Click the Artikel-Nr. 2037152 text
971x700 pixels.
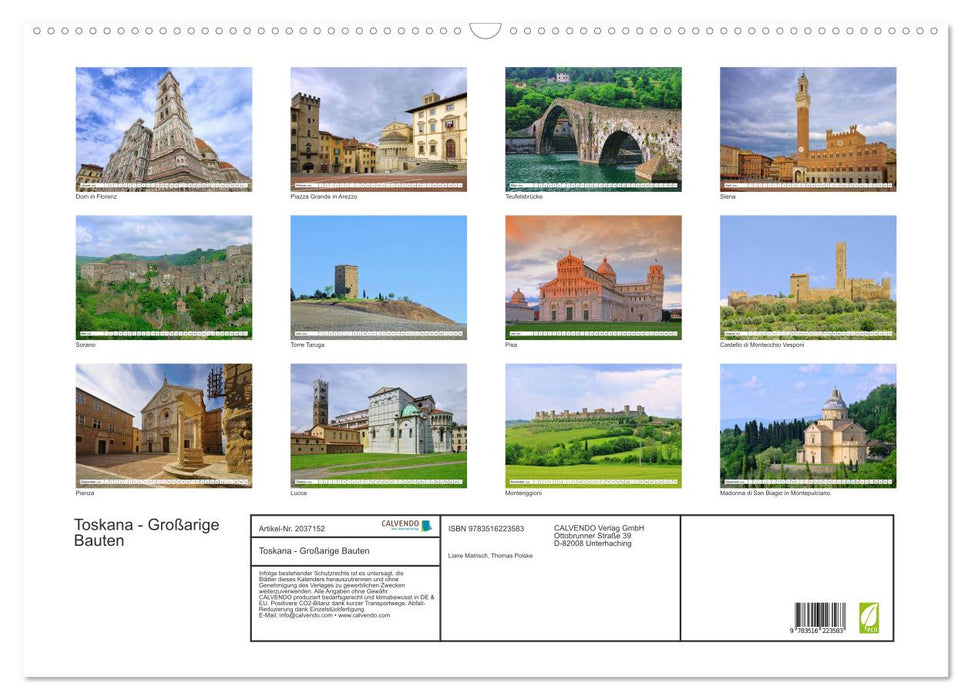291,528
